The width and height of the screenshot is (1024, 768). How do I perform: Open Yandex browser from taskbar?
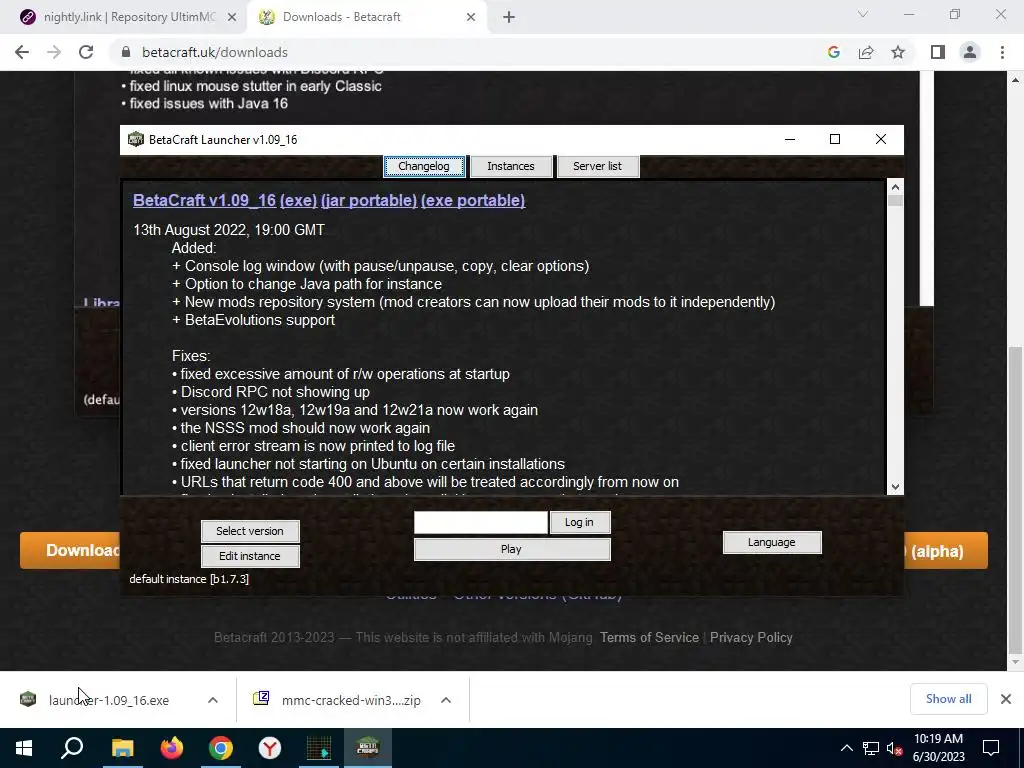coord(270,748)
